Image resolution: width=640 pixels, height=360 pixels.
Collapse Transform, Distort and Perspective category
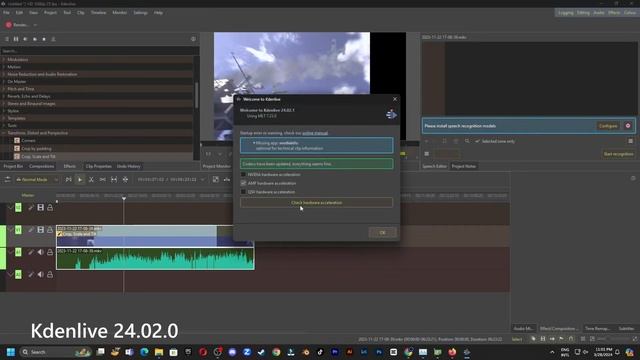coord(4,133)
